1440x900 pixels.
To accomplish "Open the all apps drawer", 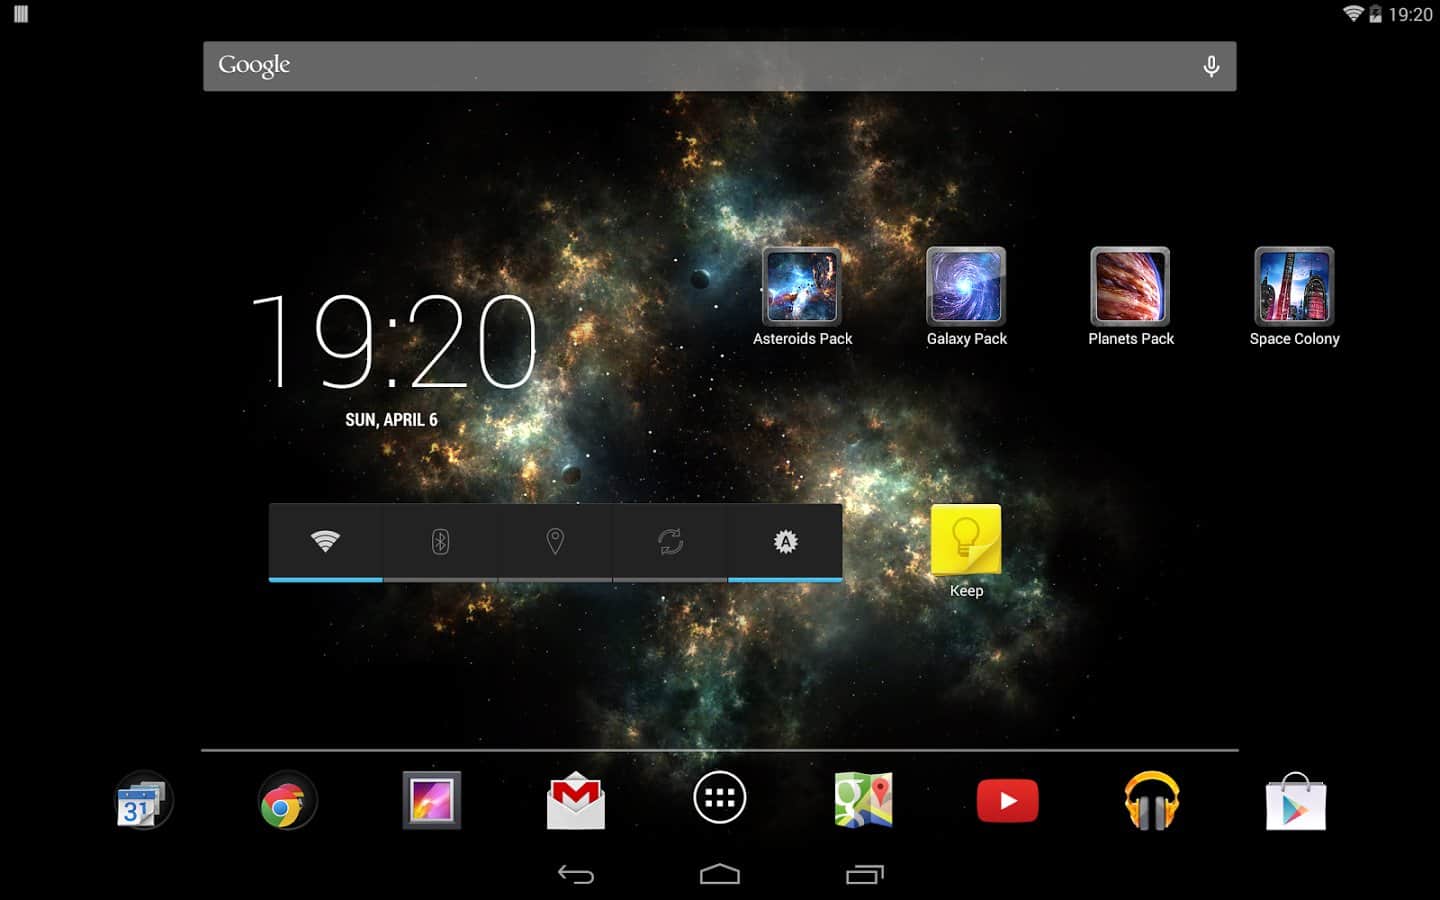I will 720,798.
